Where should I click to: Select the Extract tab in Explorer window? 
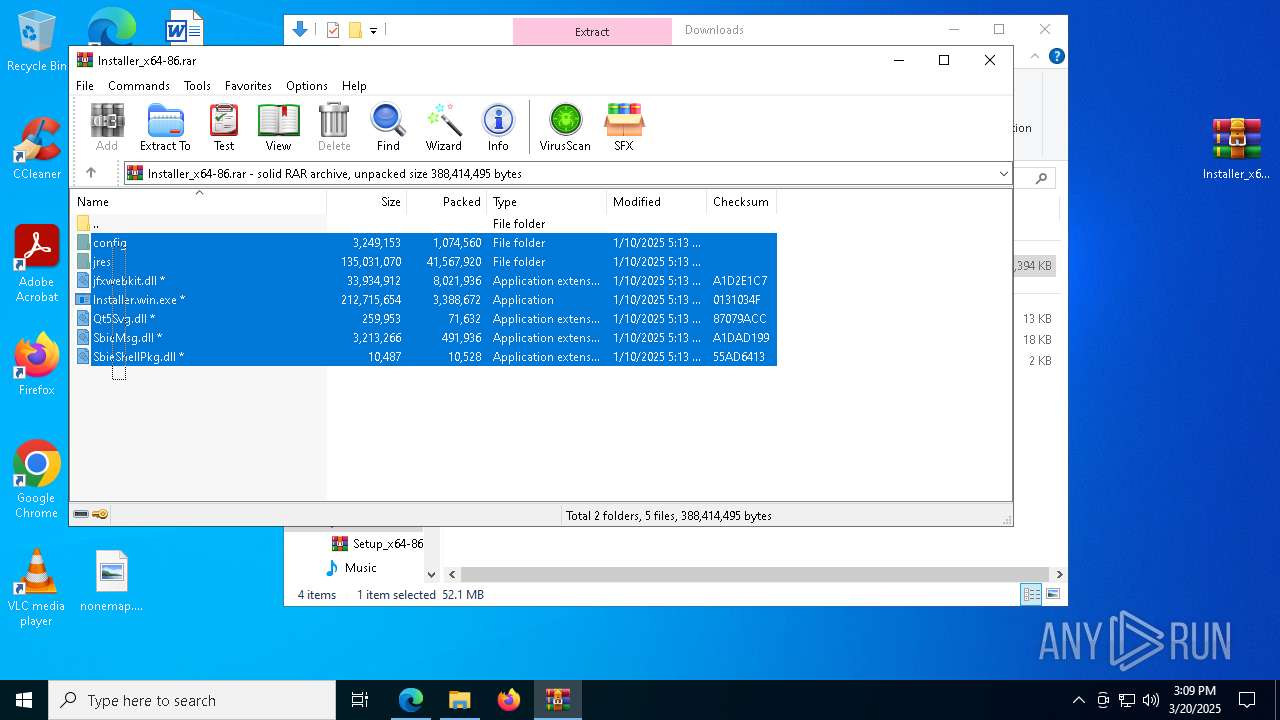[592, 31]
